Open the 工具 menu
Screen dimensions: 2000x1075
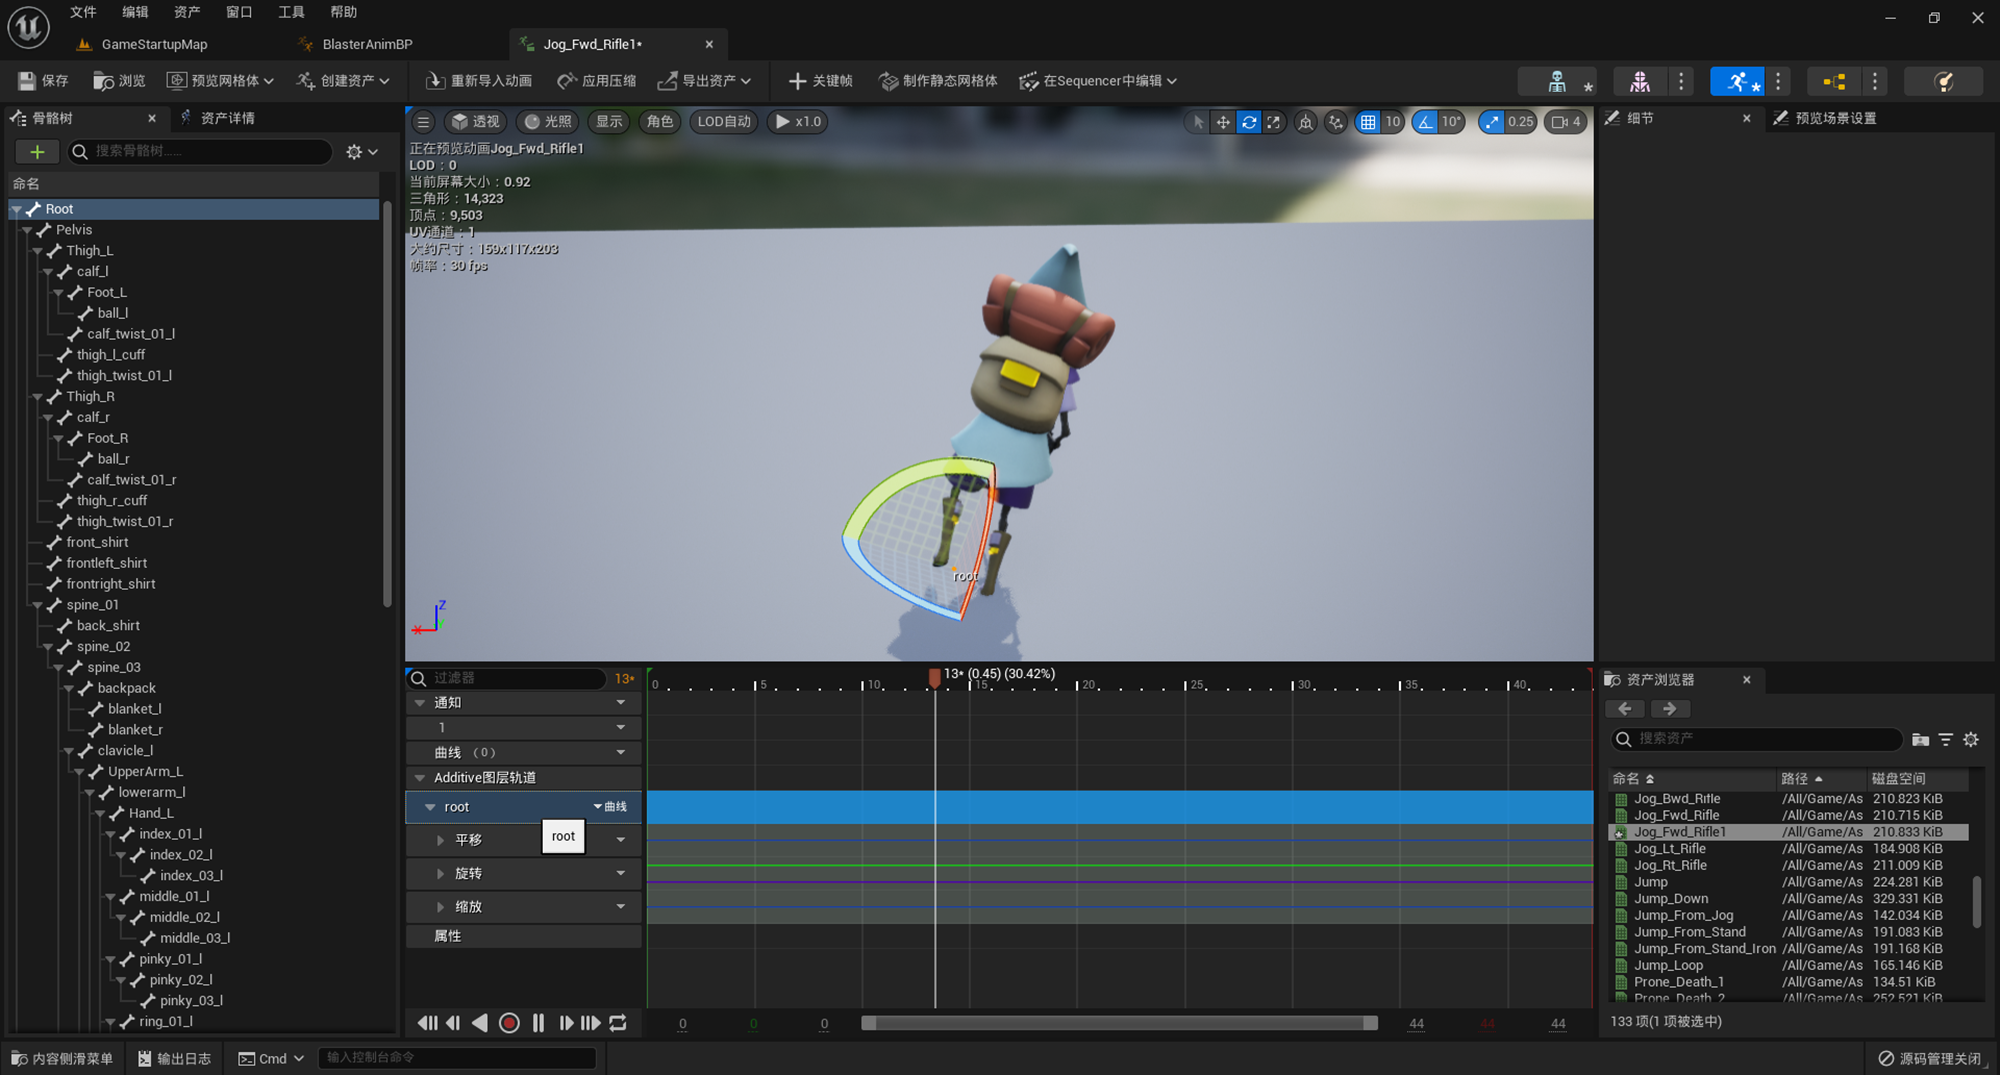[291, 12]
